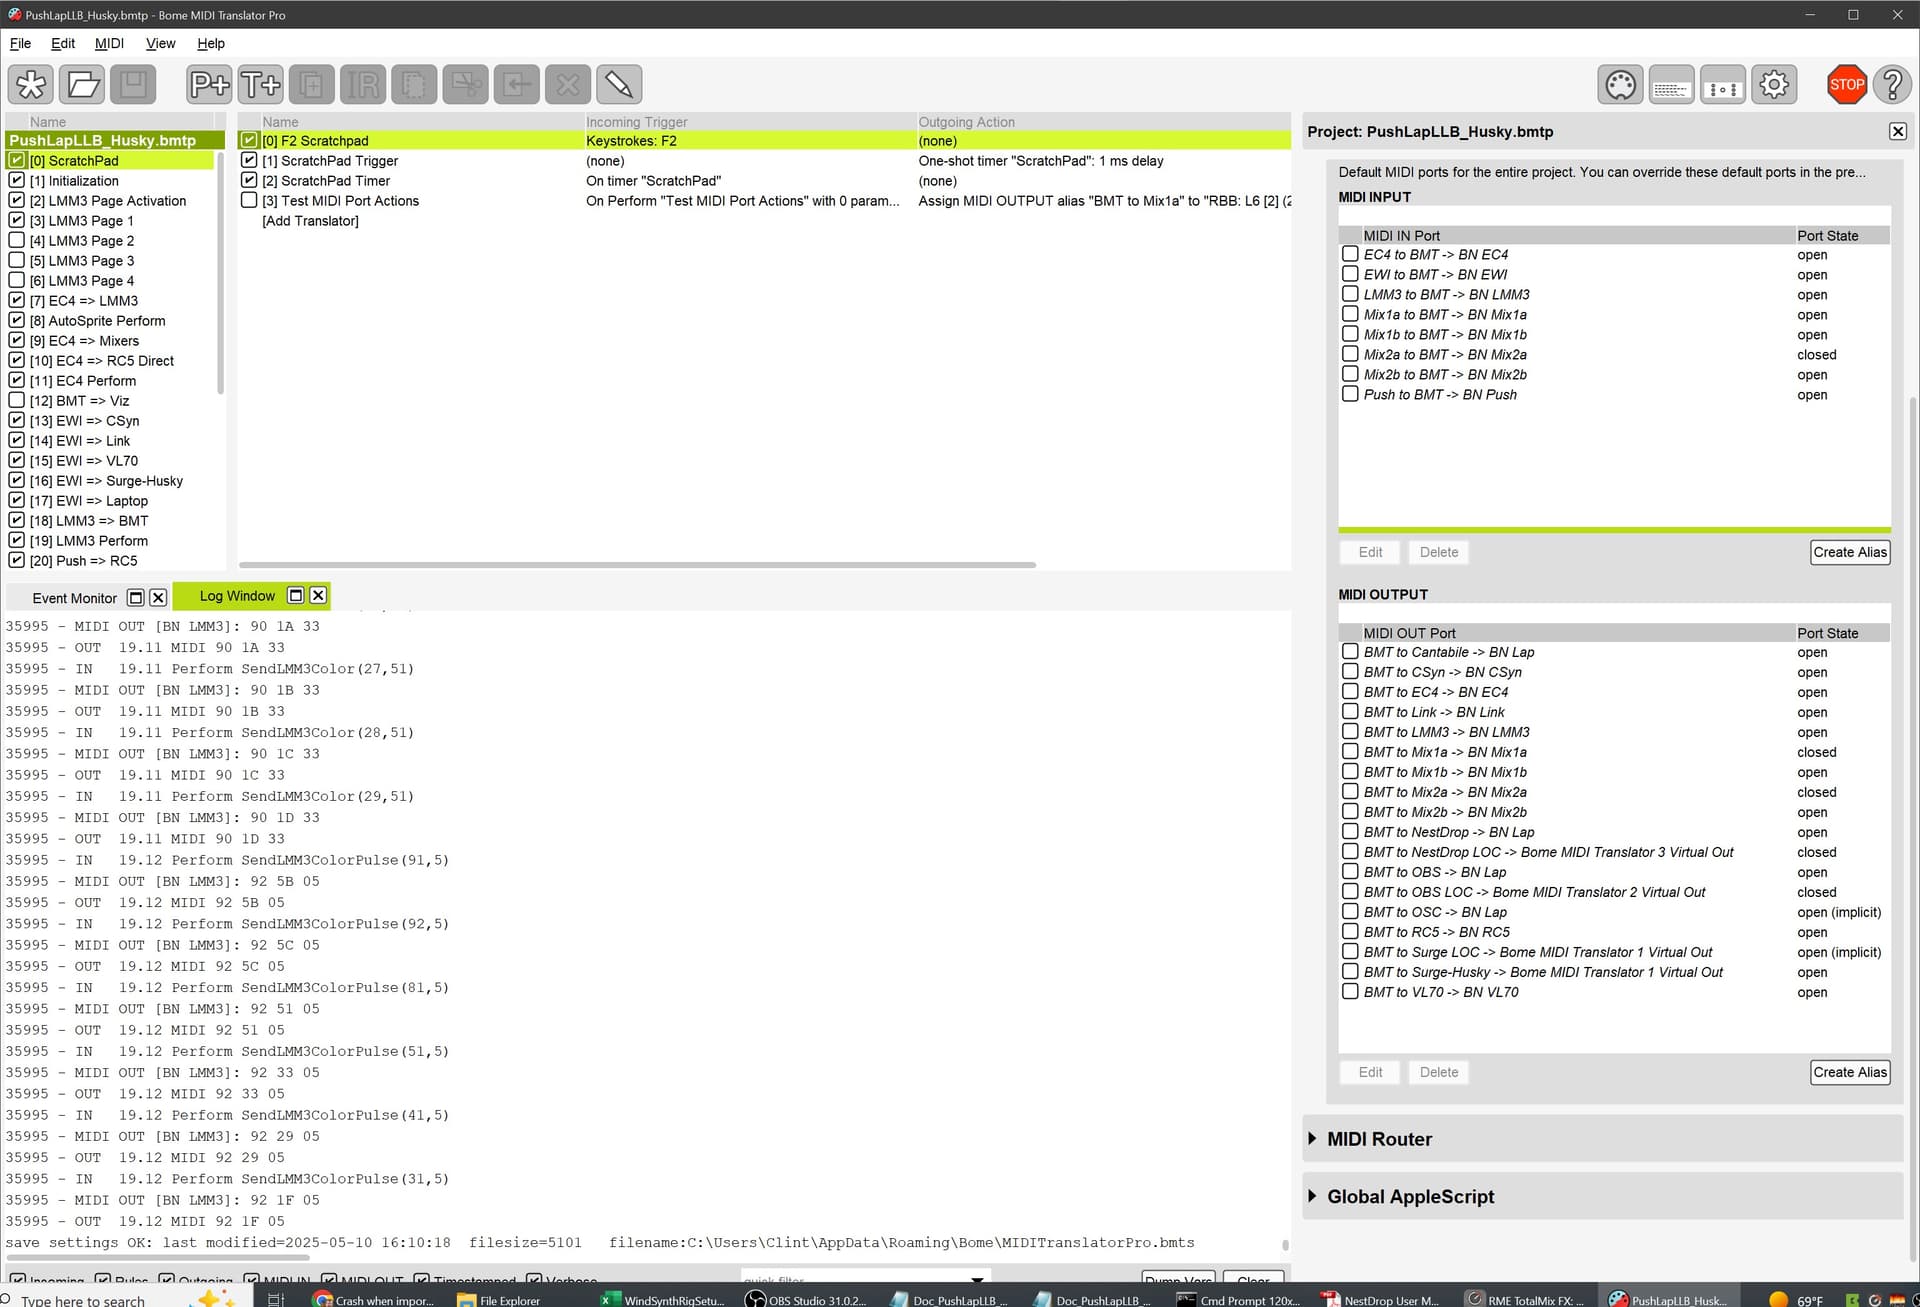Check the BMT to Mix1a output port checkbox
This screenshot has width=1920, height=1307.
click(1350, 752)
